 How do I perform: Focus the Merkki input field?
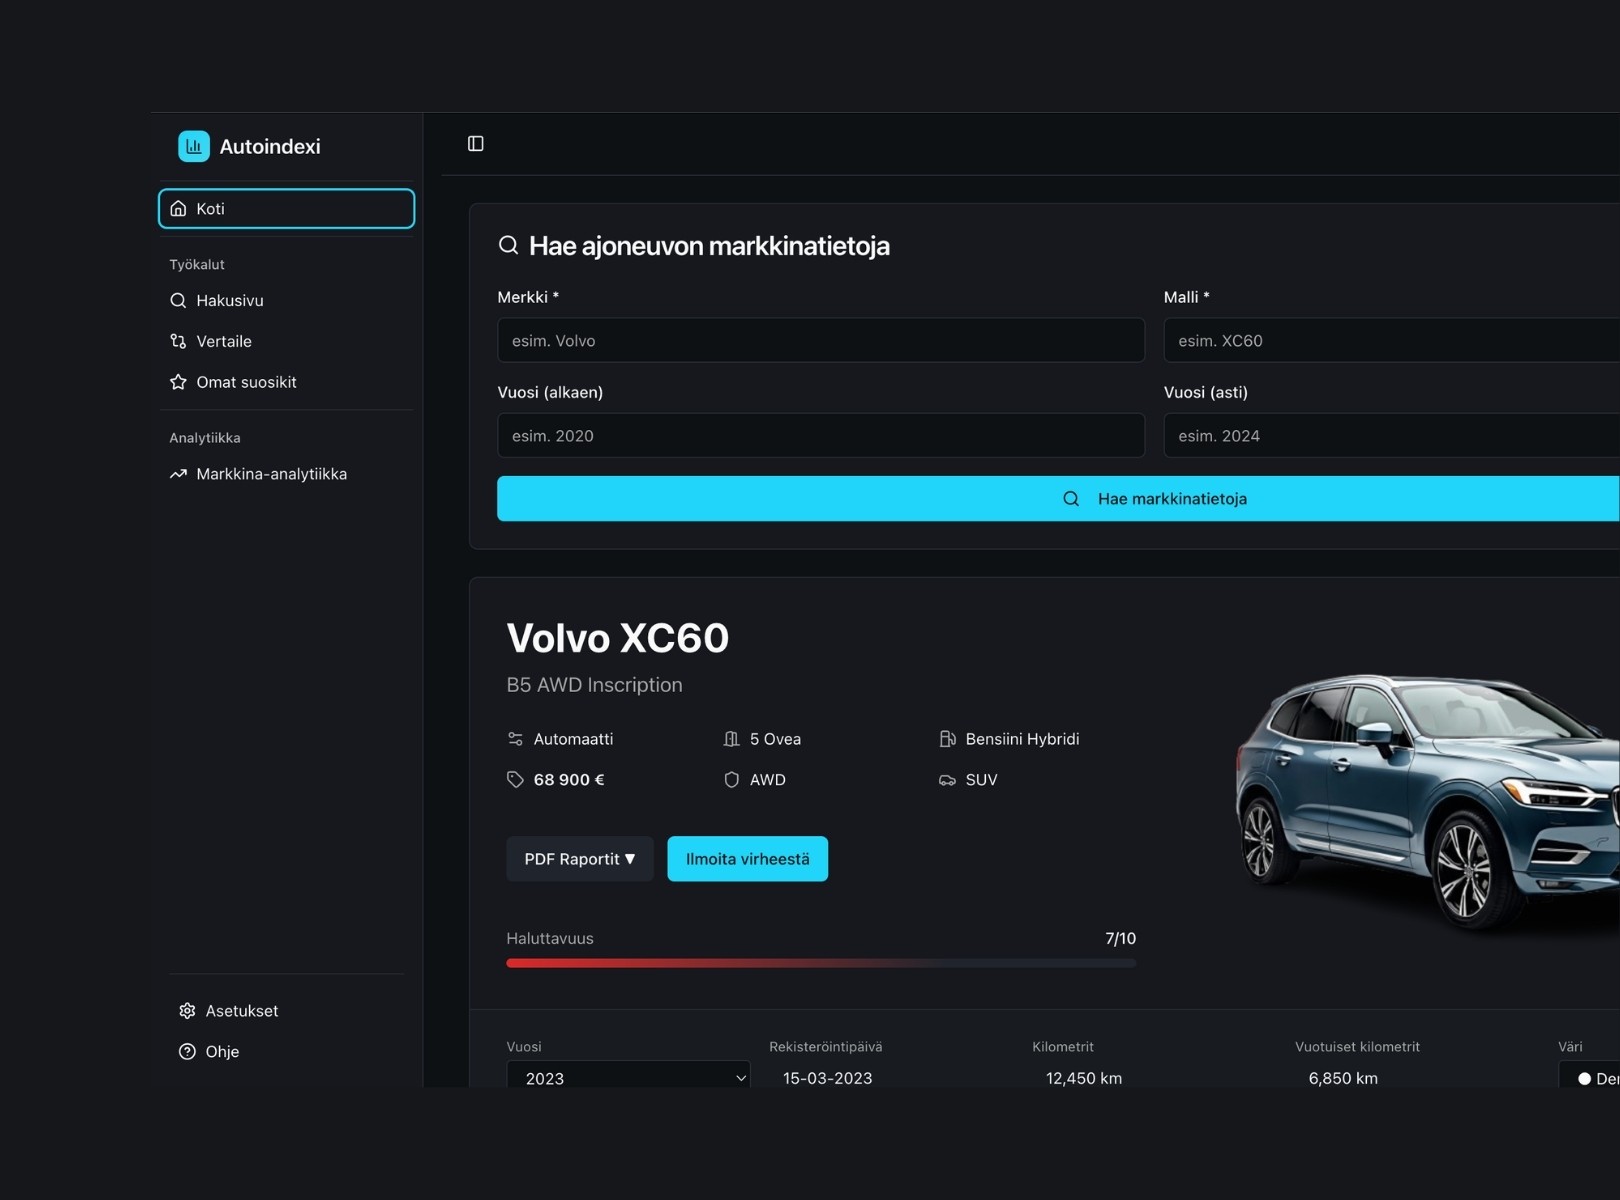tap(821, 340)
